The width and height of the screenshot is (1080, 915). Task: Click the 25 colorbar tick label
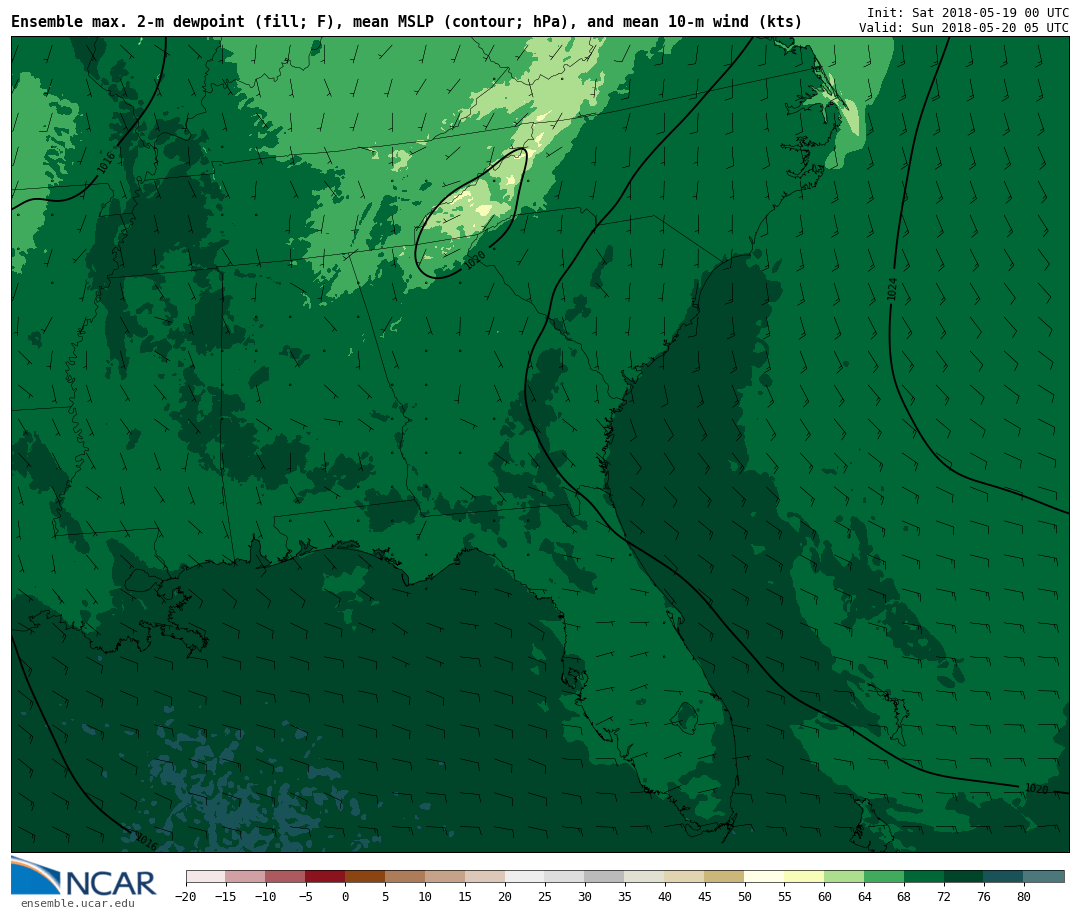coord(545,896)
